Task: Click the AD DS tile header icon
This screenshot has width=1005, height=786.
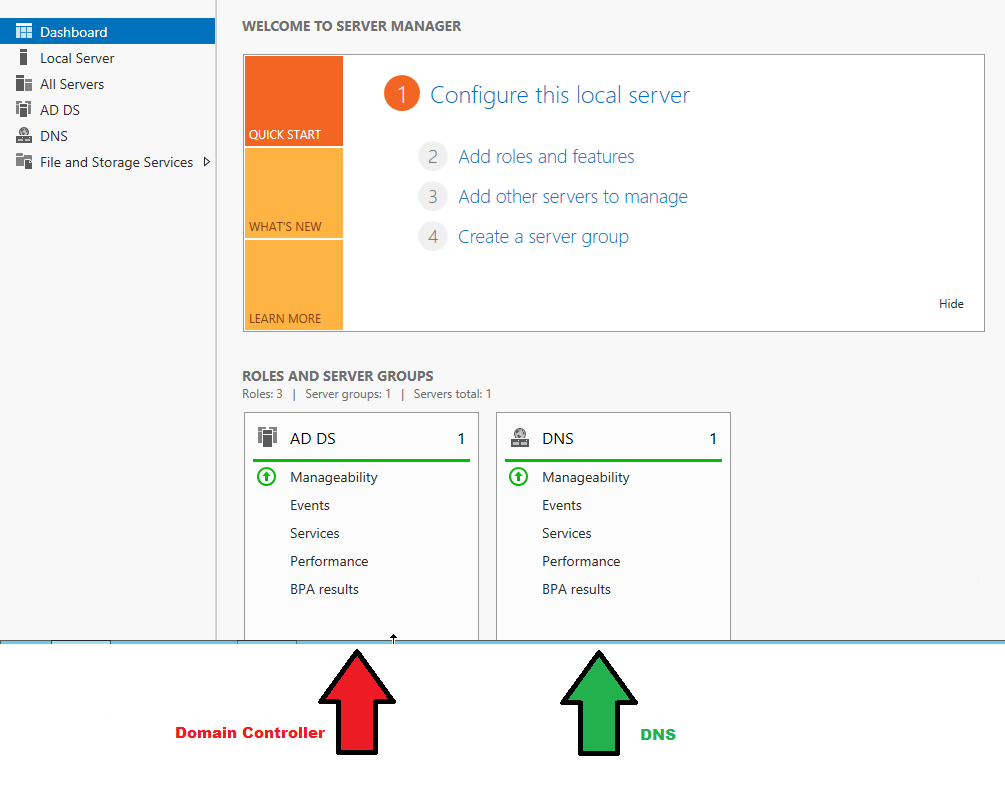Action: point(267,437)
